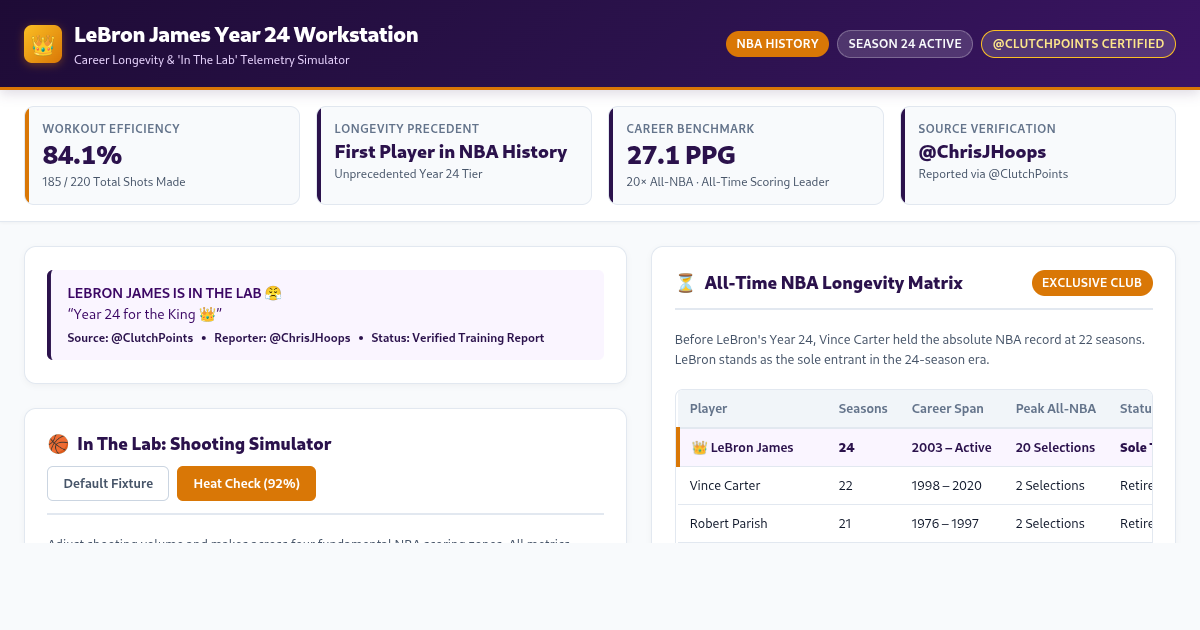Click the Career Span column header

point(948,408)
